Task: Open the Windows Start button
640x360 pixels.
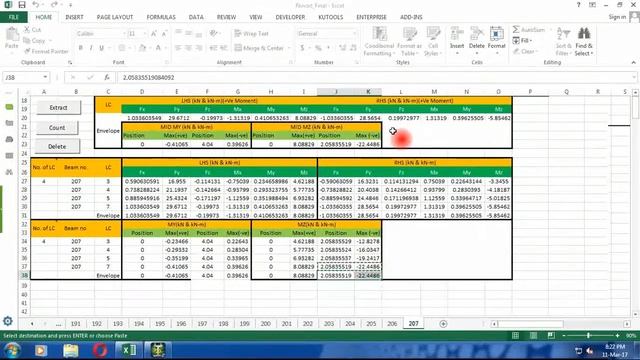Action: coord(12,351)
